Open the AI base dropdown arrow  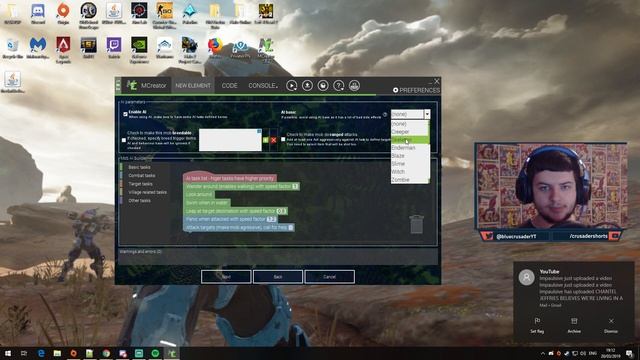coord(427,114)
